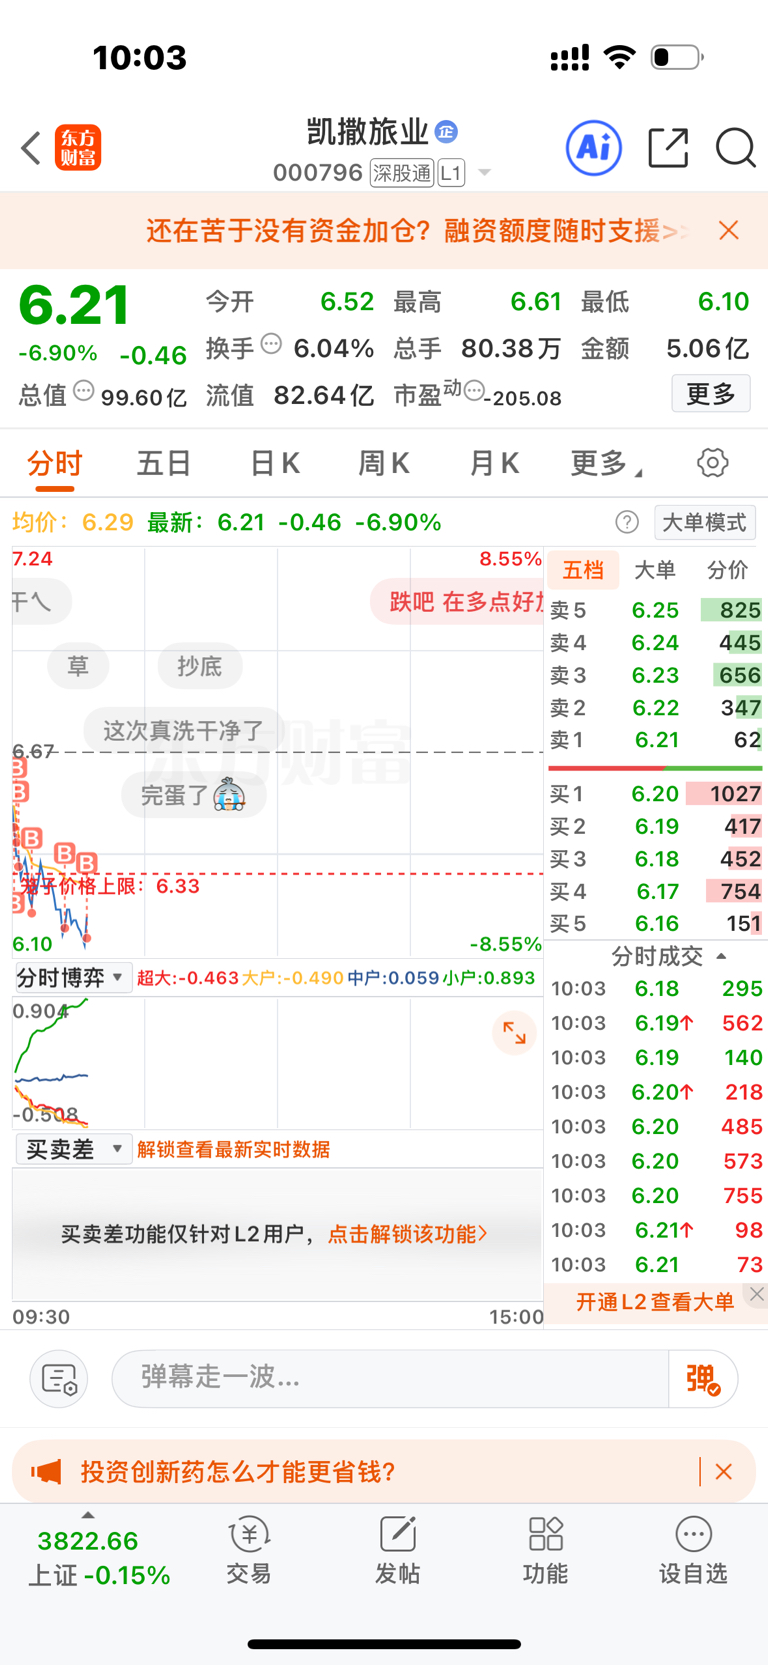This screenshot has height=1665, width=769.
Task: Open the 发帖 post icon
Action: 397,1551
